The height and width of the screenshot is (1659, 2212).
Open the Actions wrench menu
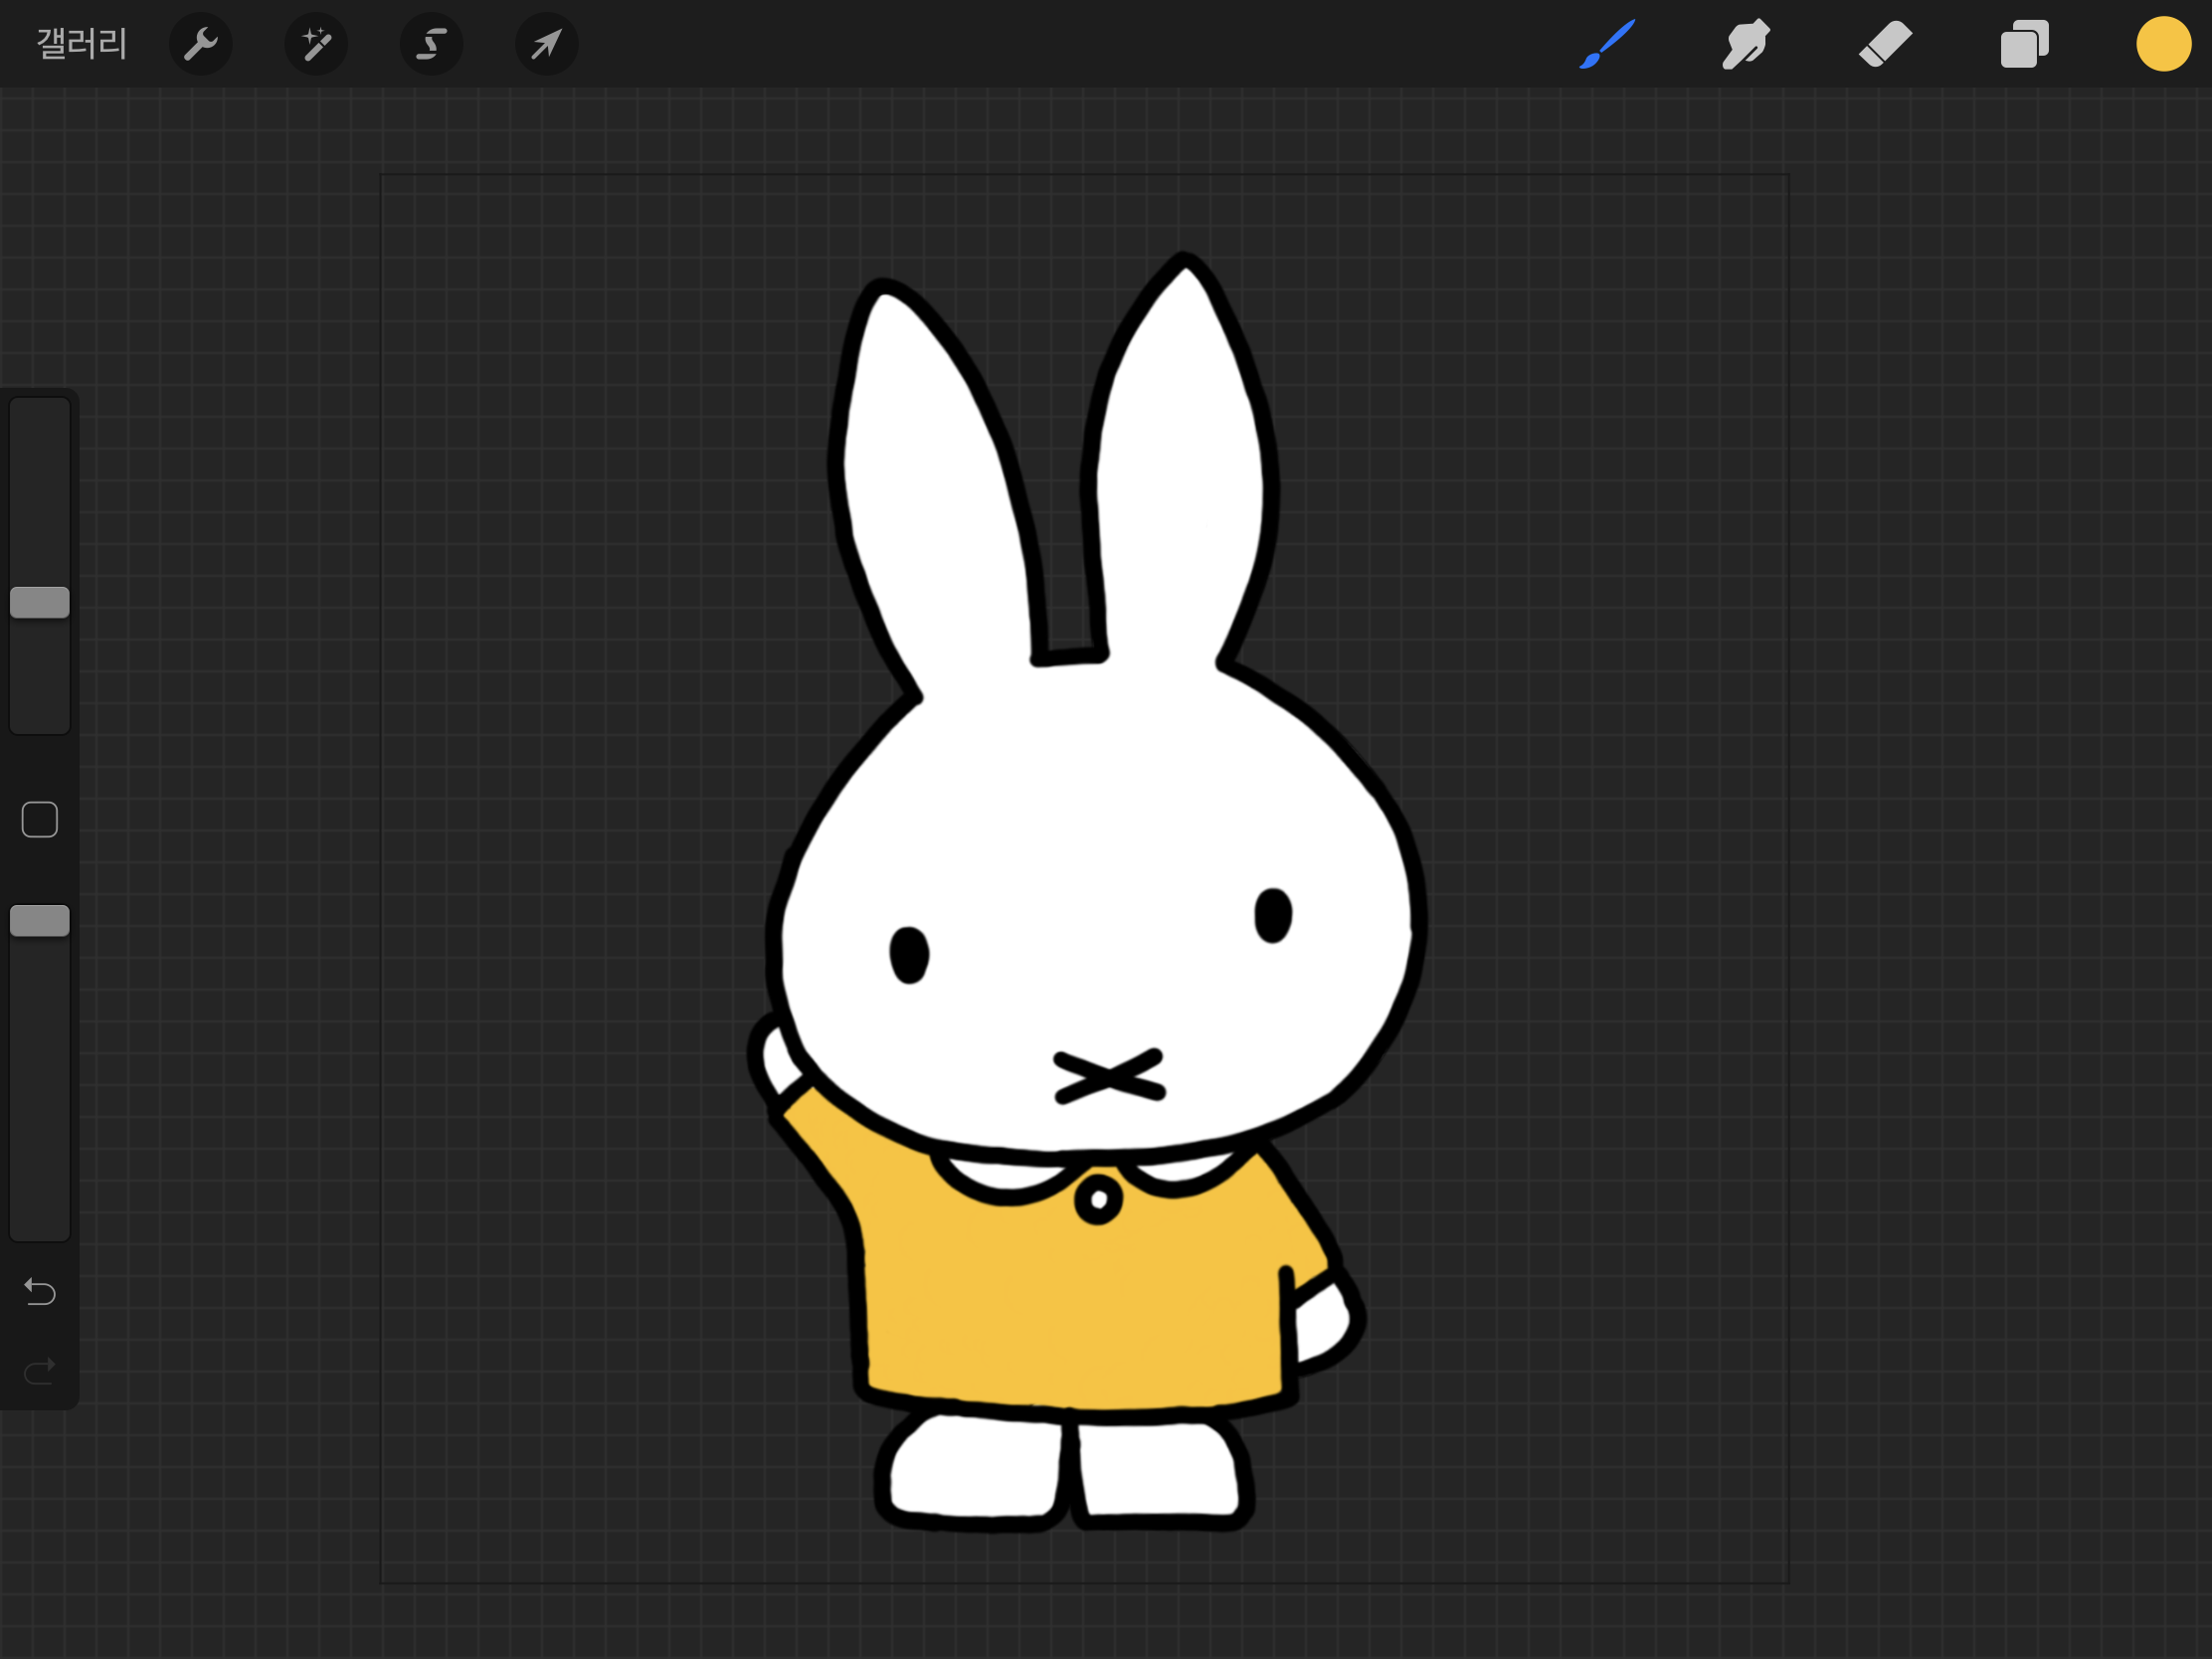pos(201,44)
